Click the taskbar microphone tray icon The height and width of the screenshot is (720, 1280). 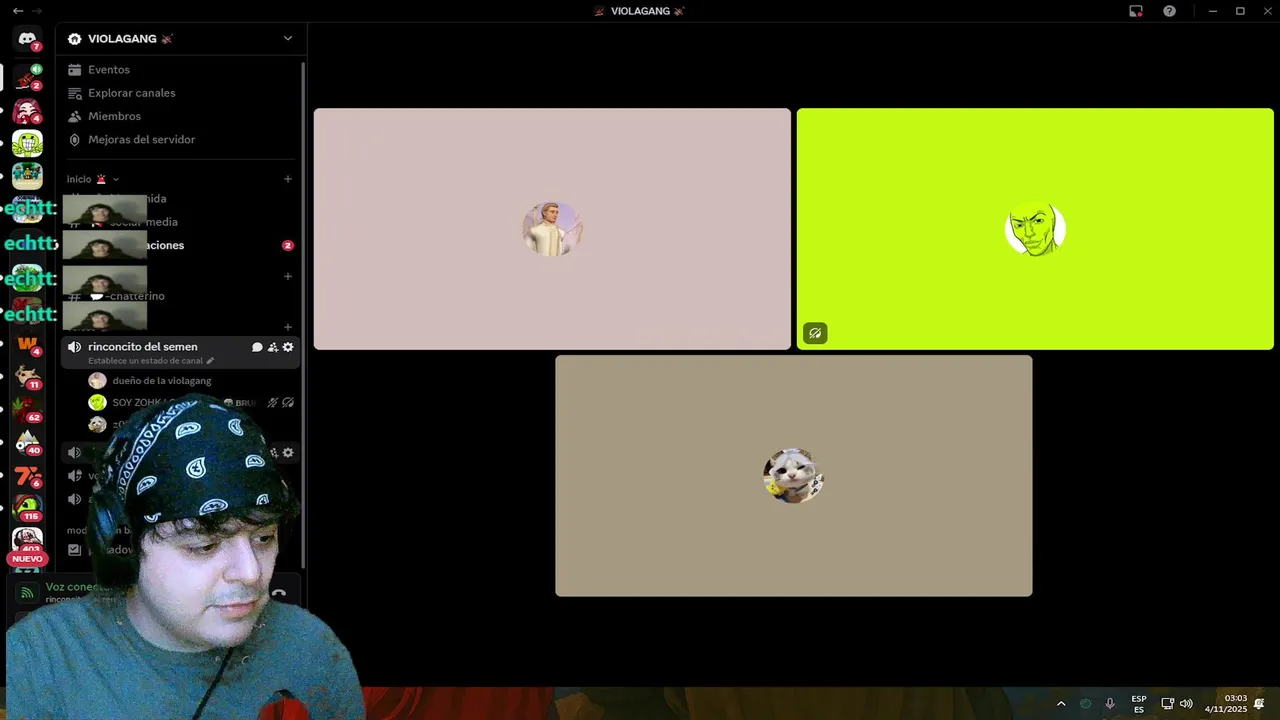click(x=1110, y=704)
